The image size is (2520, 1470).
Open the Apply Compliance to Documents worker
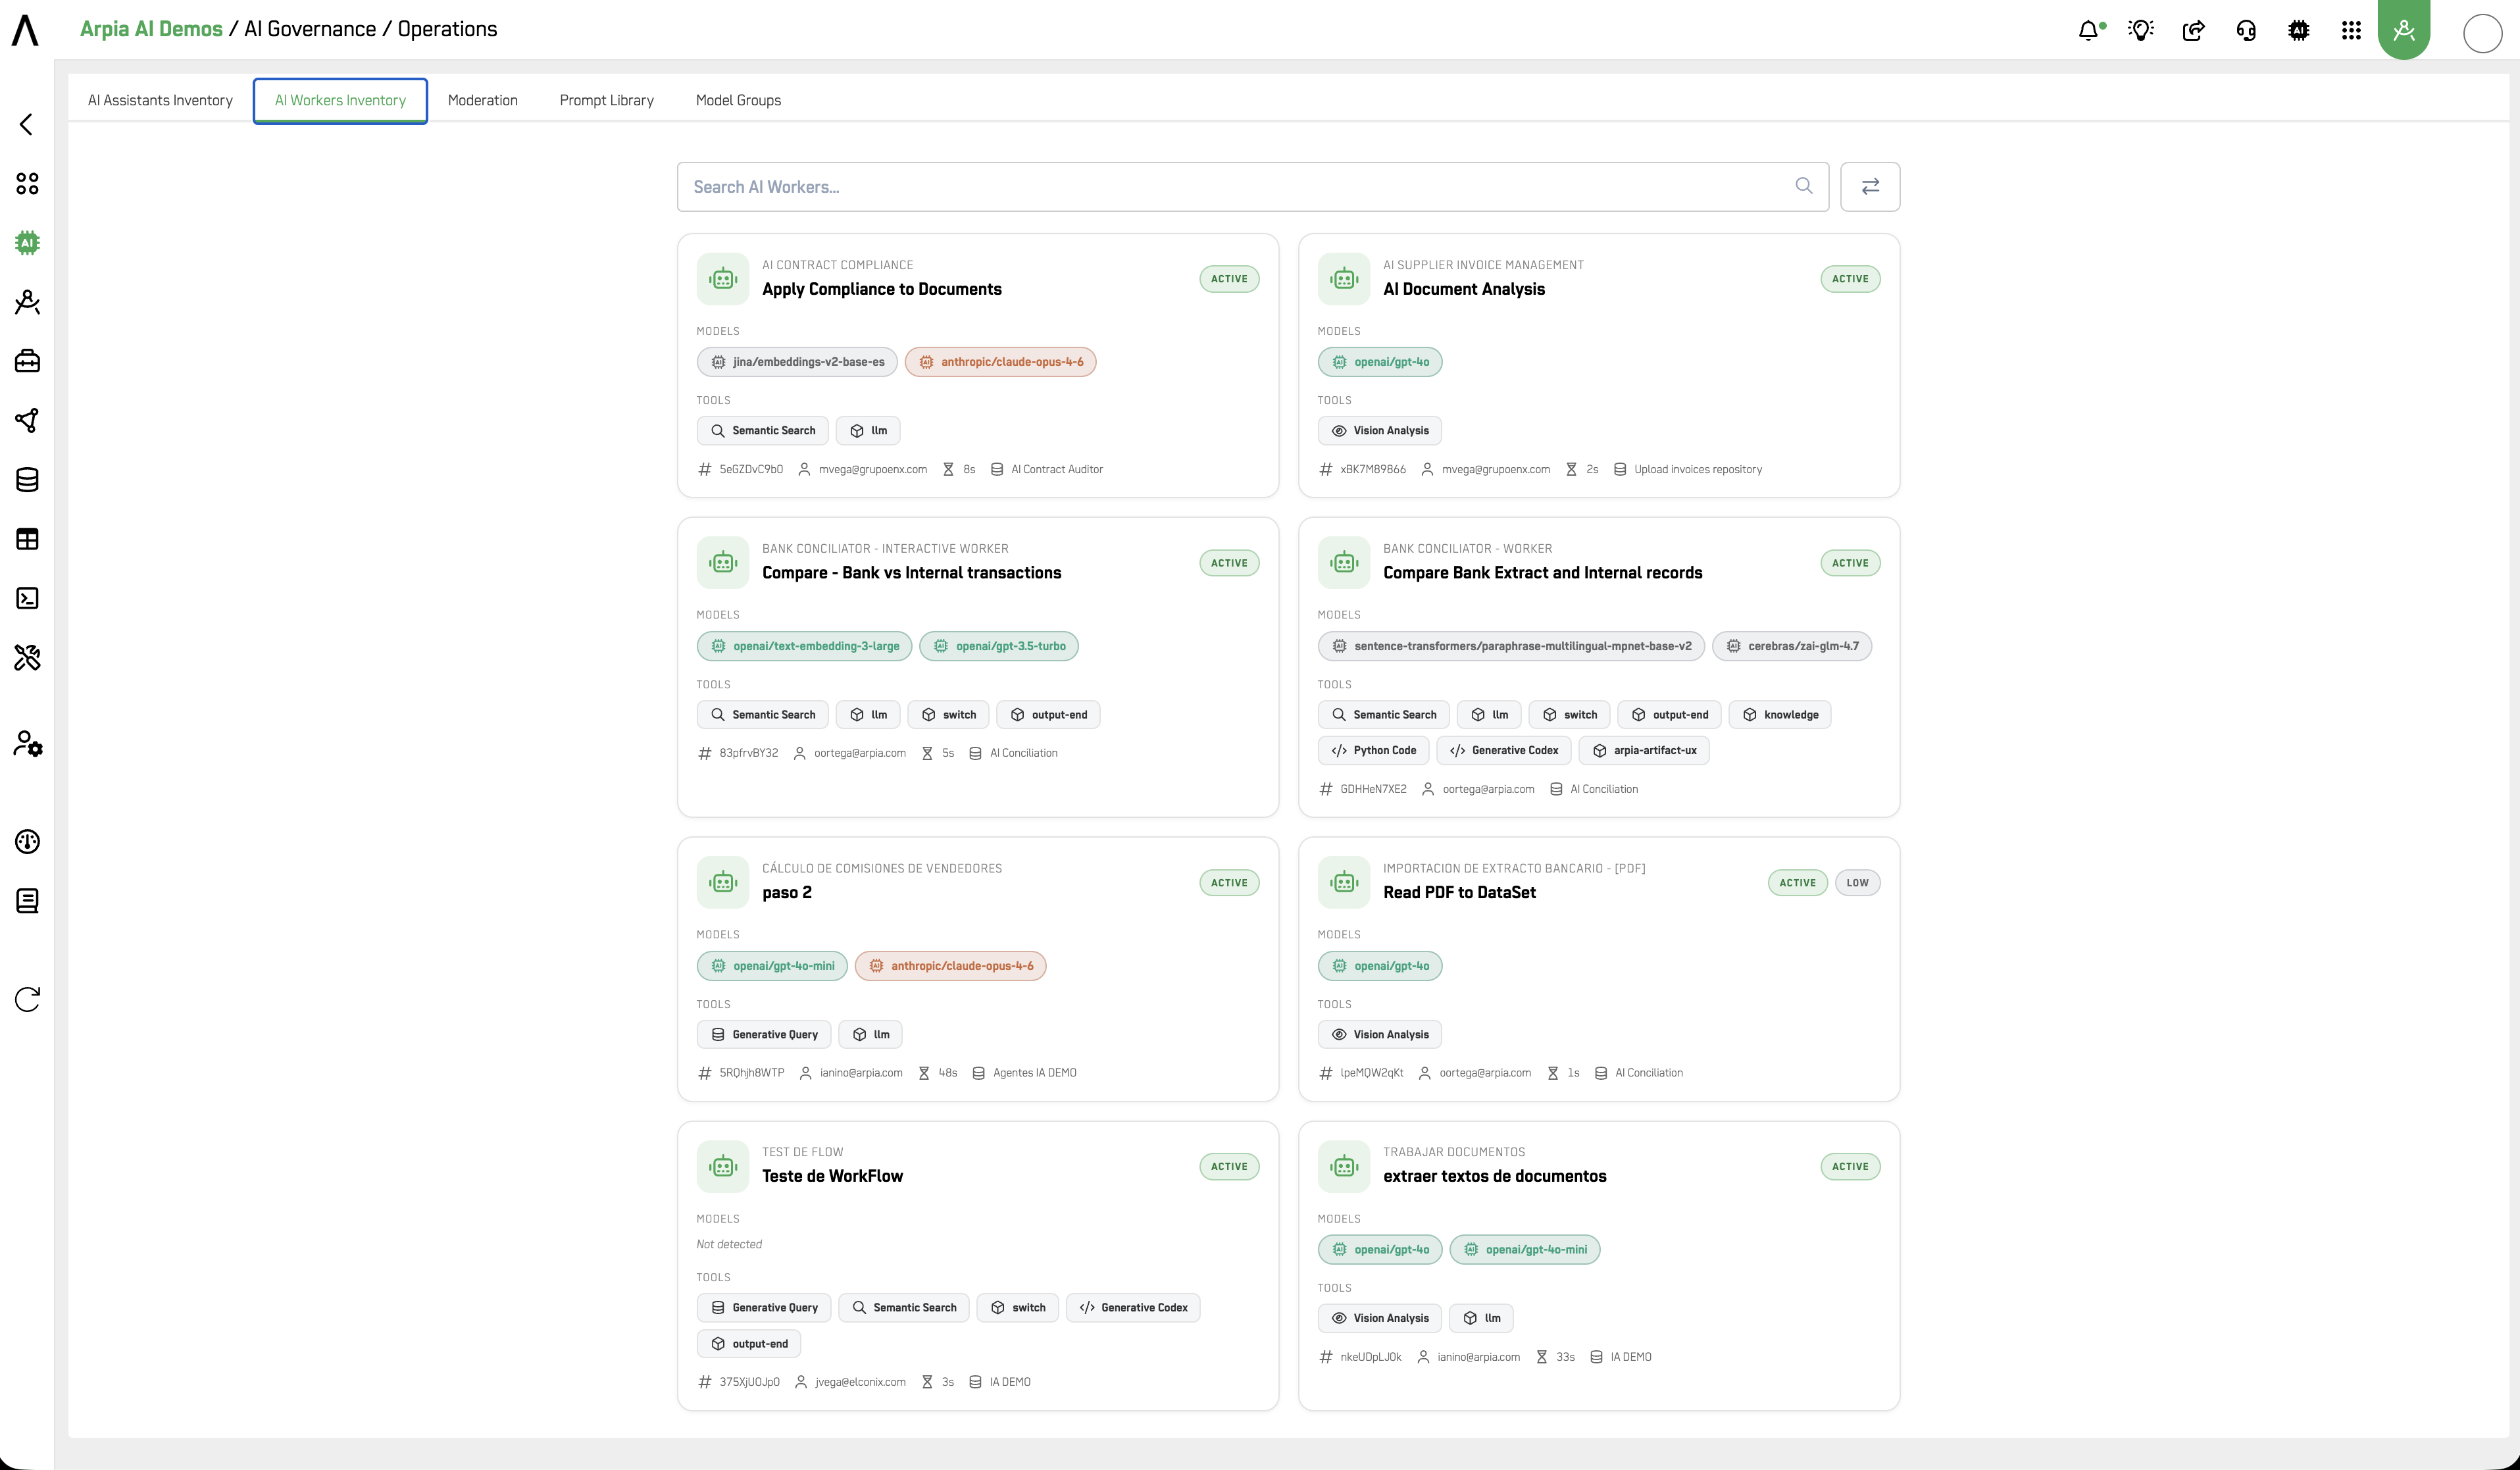(x=881, y=289)
